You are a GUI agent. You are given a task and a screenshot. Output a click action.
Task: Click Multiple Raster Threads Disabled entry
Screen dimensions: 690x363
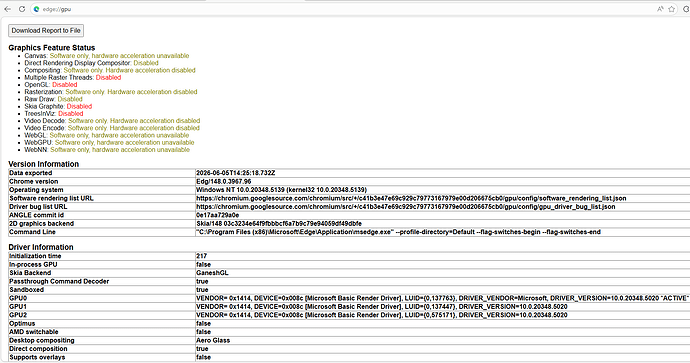point(73,77)
